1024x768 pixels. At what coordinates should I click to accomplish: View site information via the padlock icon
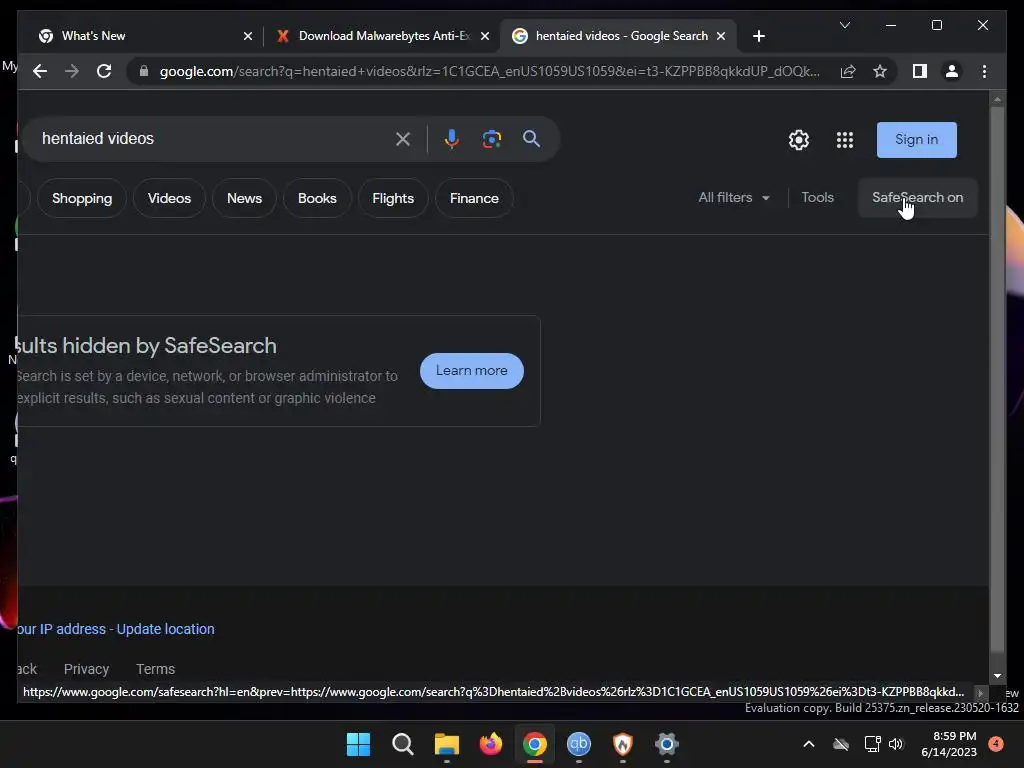pos(144,71)
